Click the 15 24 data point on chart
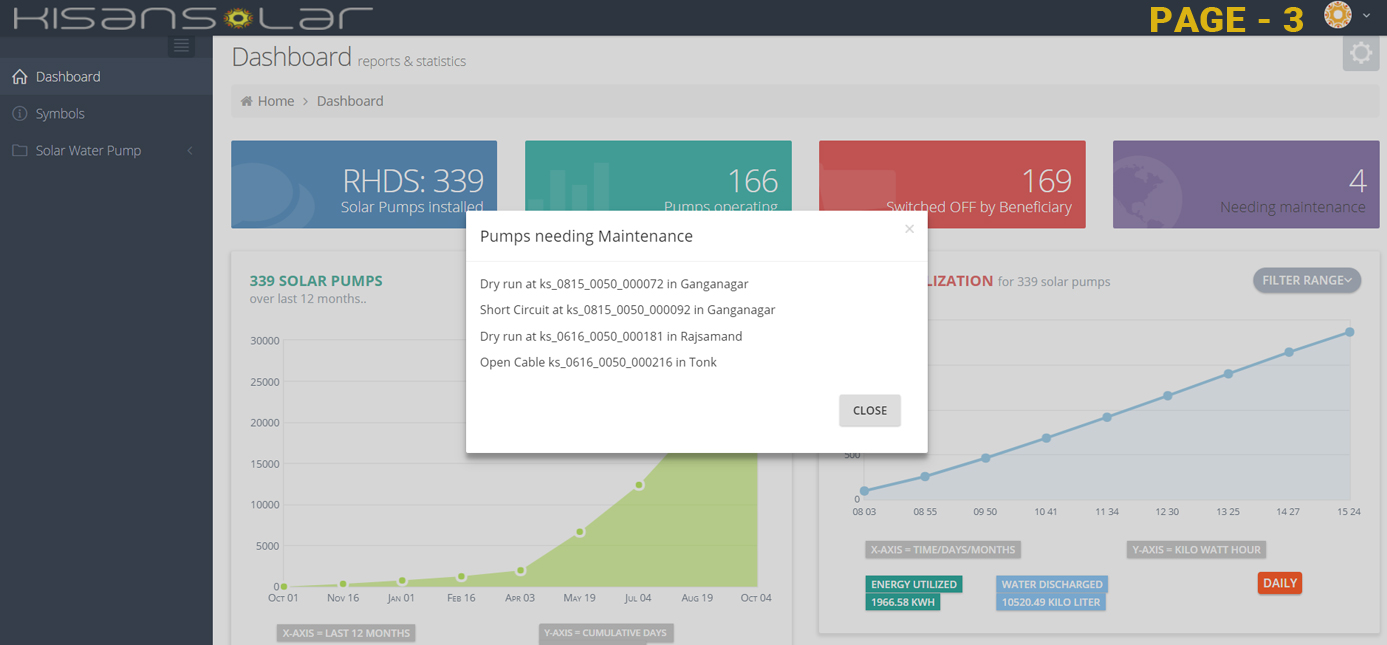Viewport: 1387px width, 645px height. [1349, 332]
